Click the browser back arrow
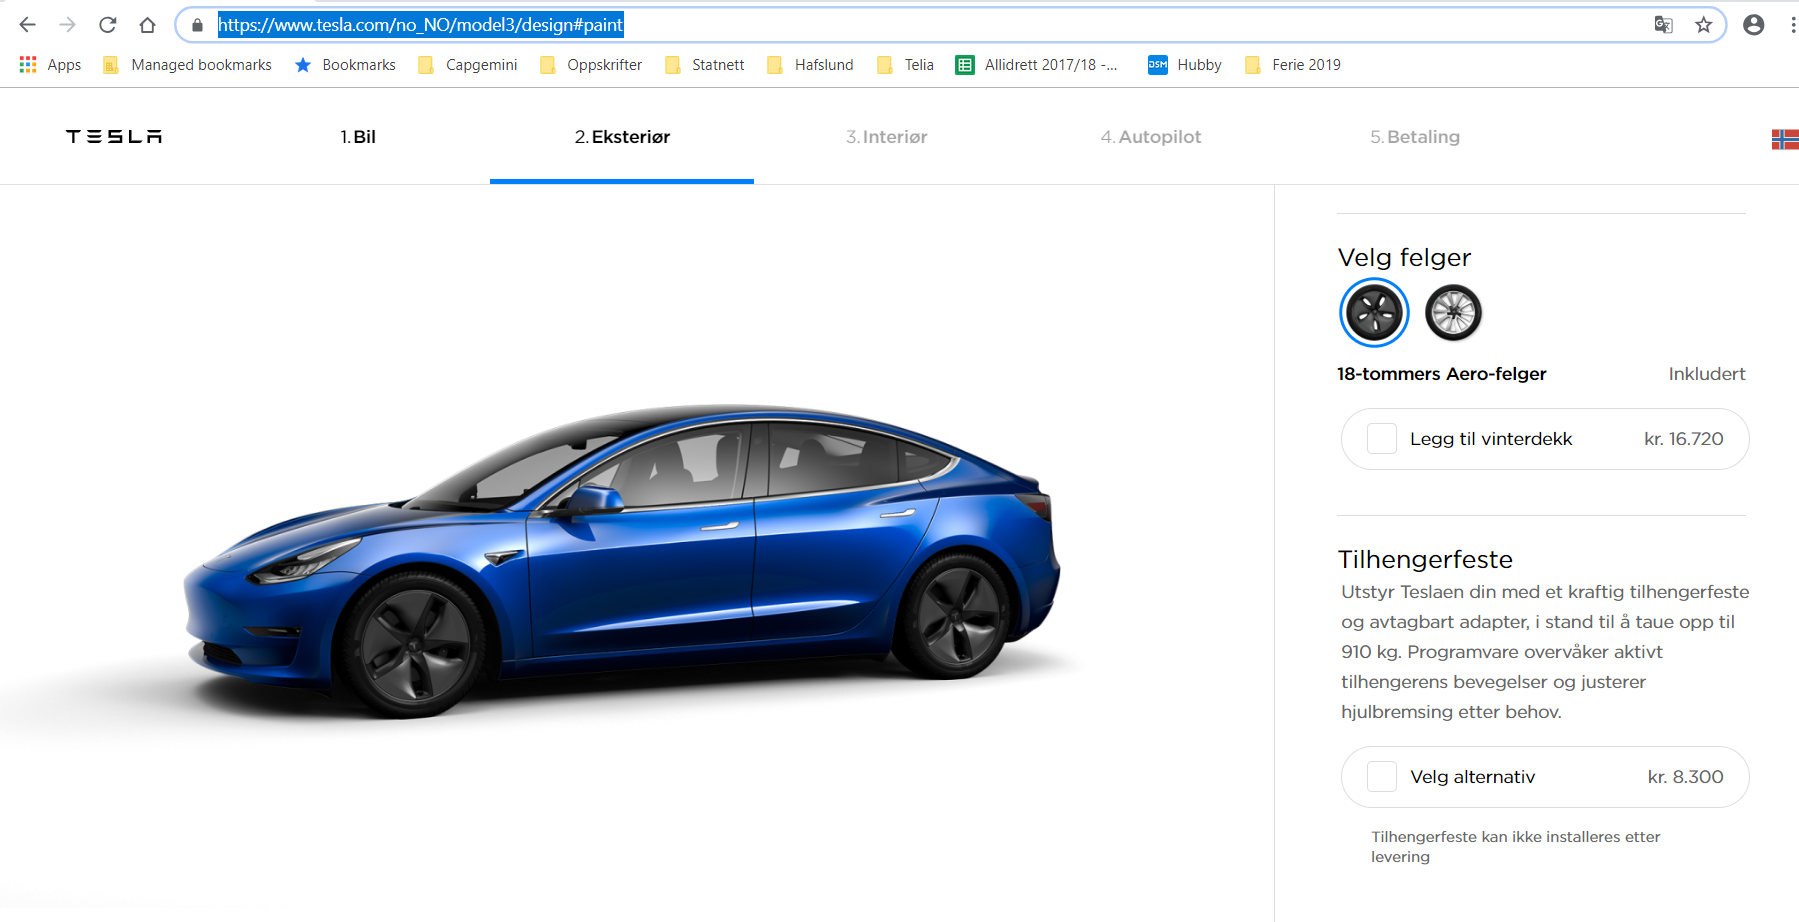 (x=27, y=25)
